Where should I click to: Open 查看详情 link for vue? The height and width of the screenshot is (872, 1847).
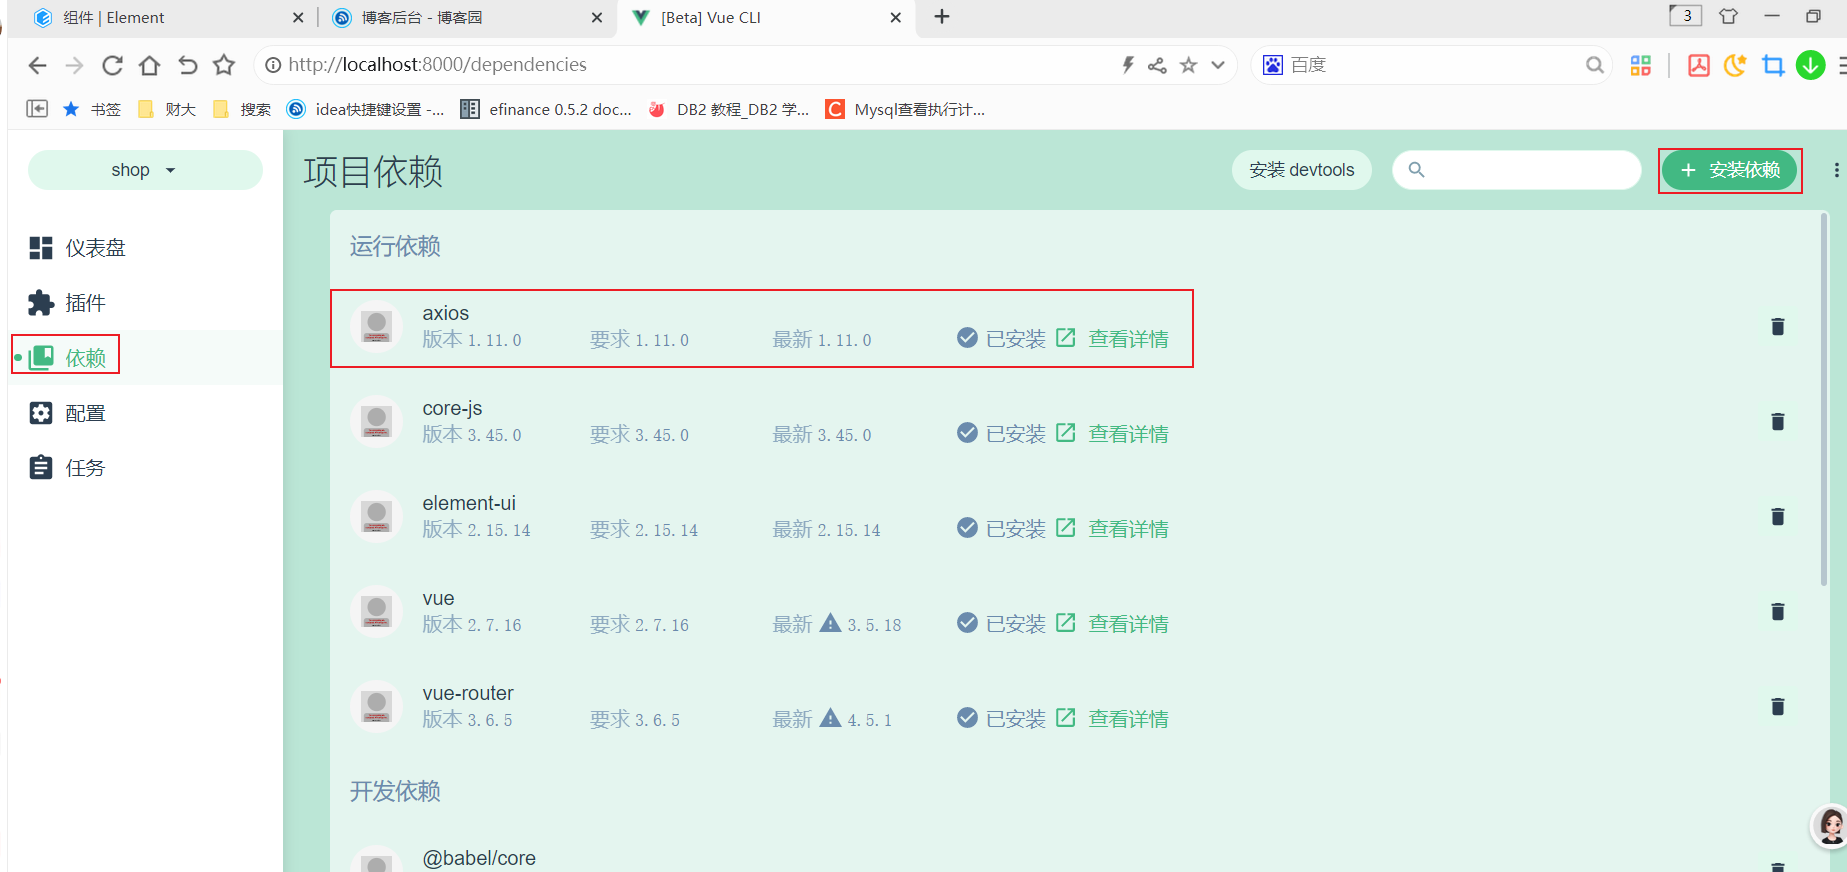click(1128, 624)
